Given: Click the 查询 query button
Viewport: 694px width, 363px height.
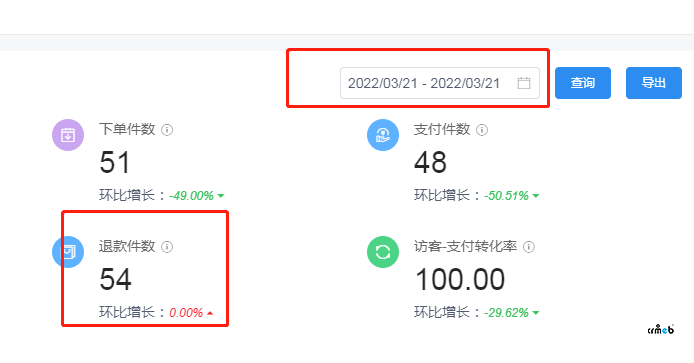Looking at the screenshot, I should click(582, 83).
